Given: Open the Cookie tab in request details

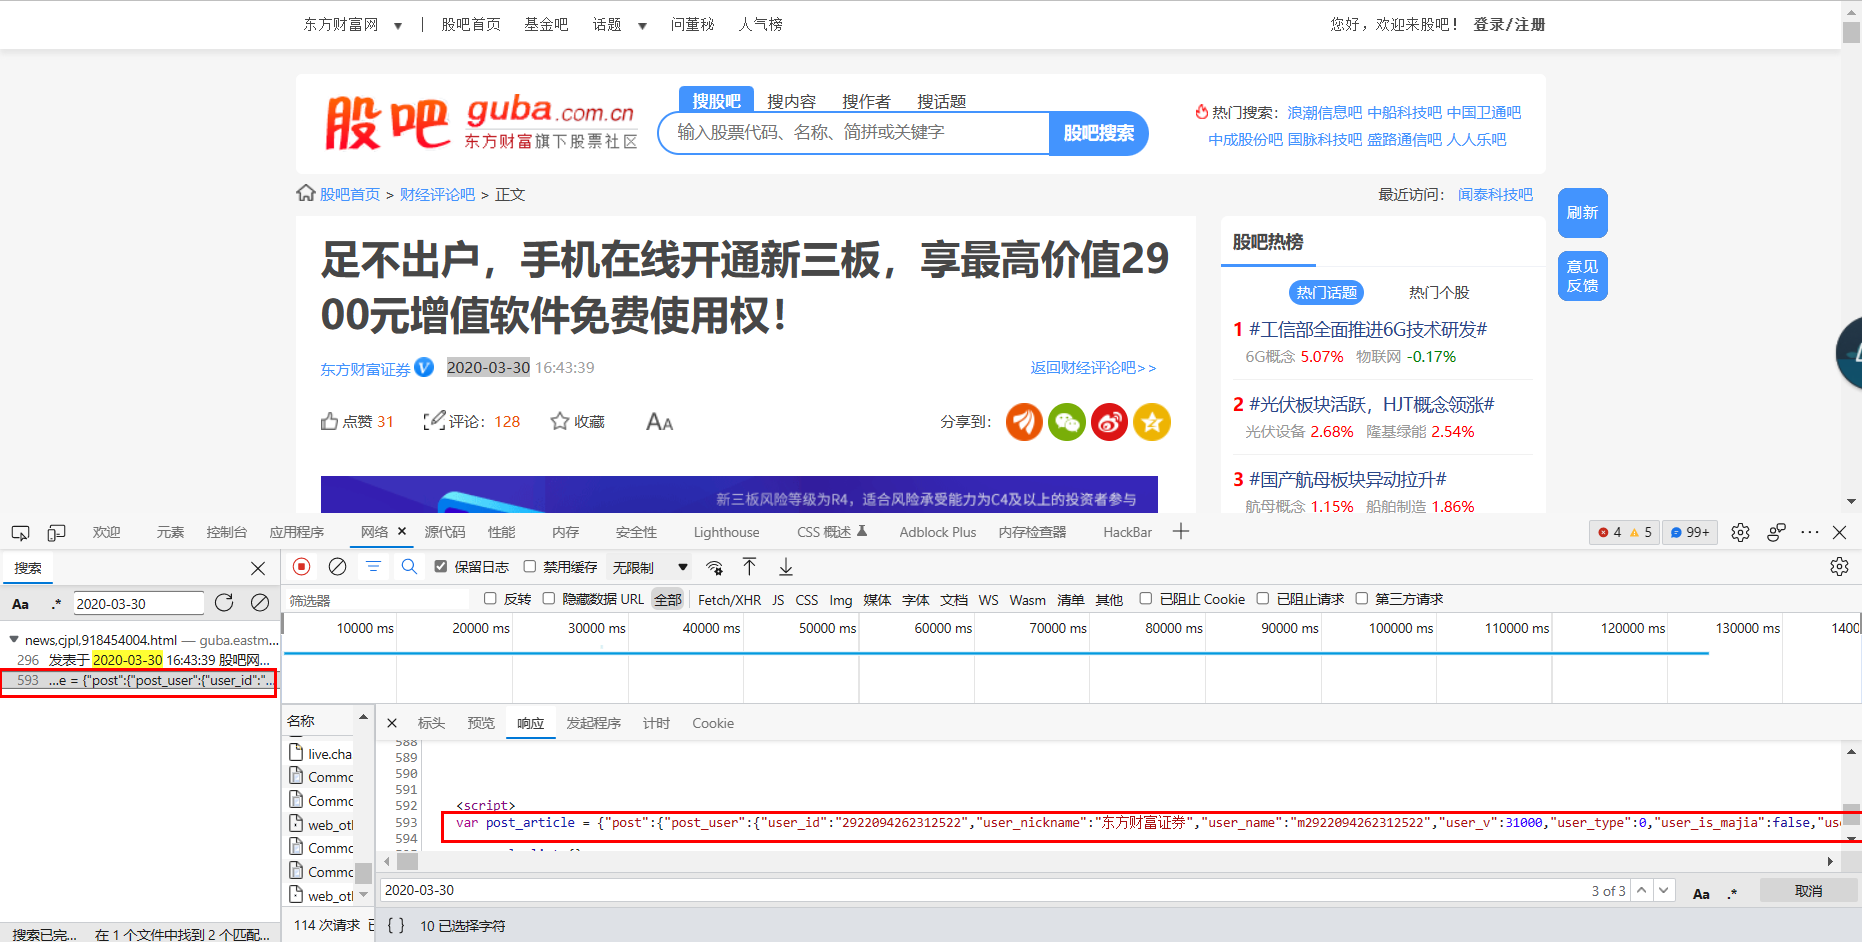Looking at the screenshot, I should click(713, 723).
